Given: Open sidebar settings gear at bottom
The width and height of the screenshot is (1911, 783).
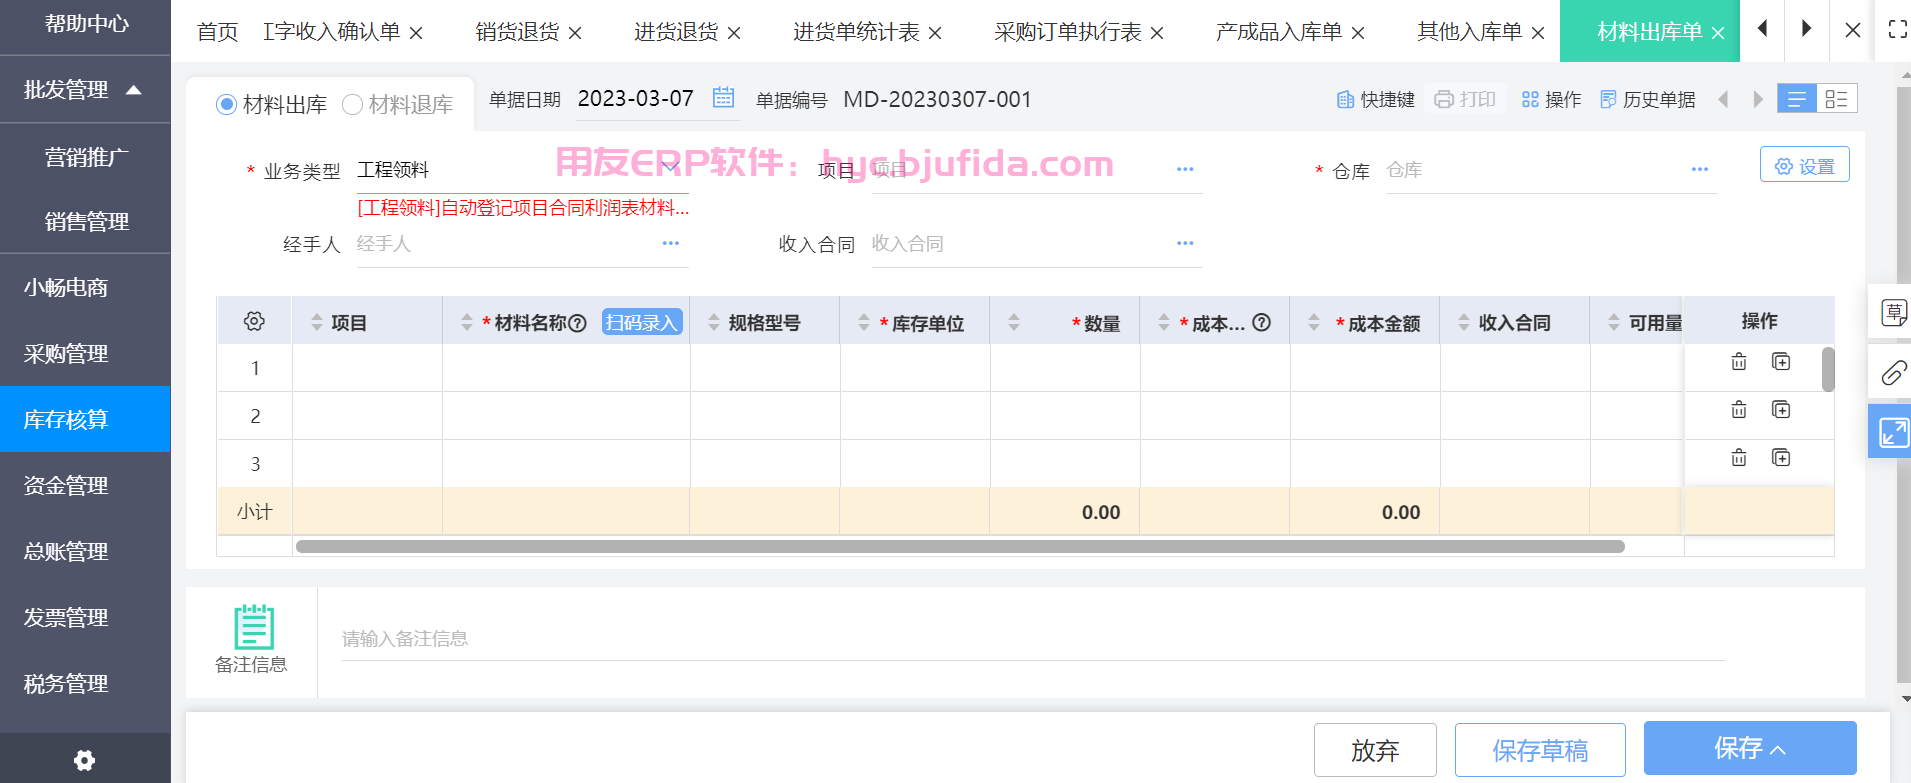Looking at the screenshot, I should 85,760.
